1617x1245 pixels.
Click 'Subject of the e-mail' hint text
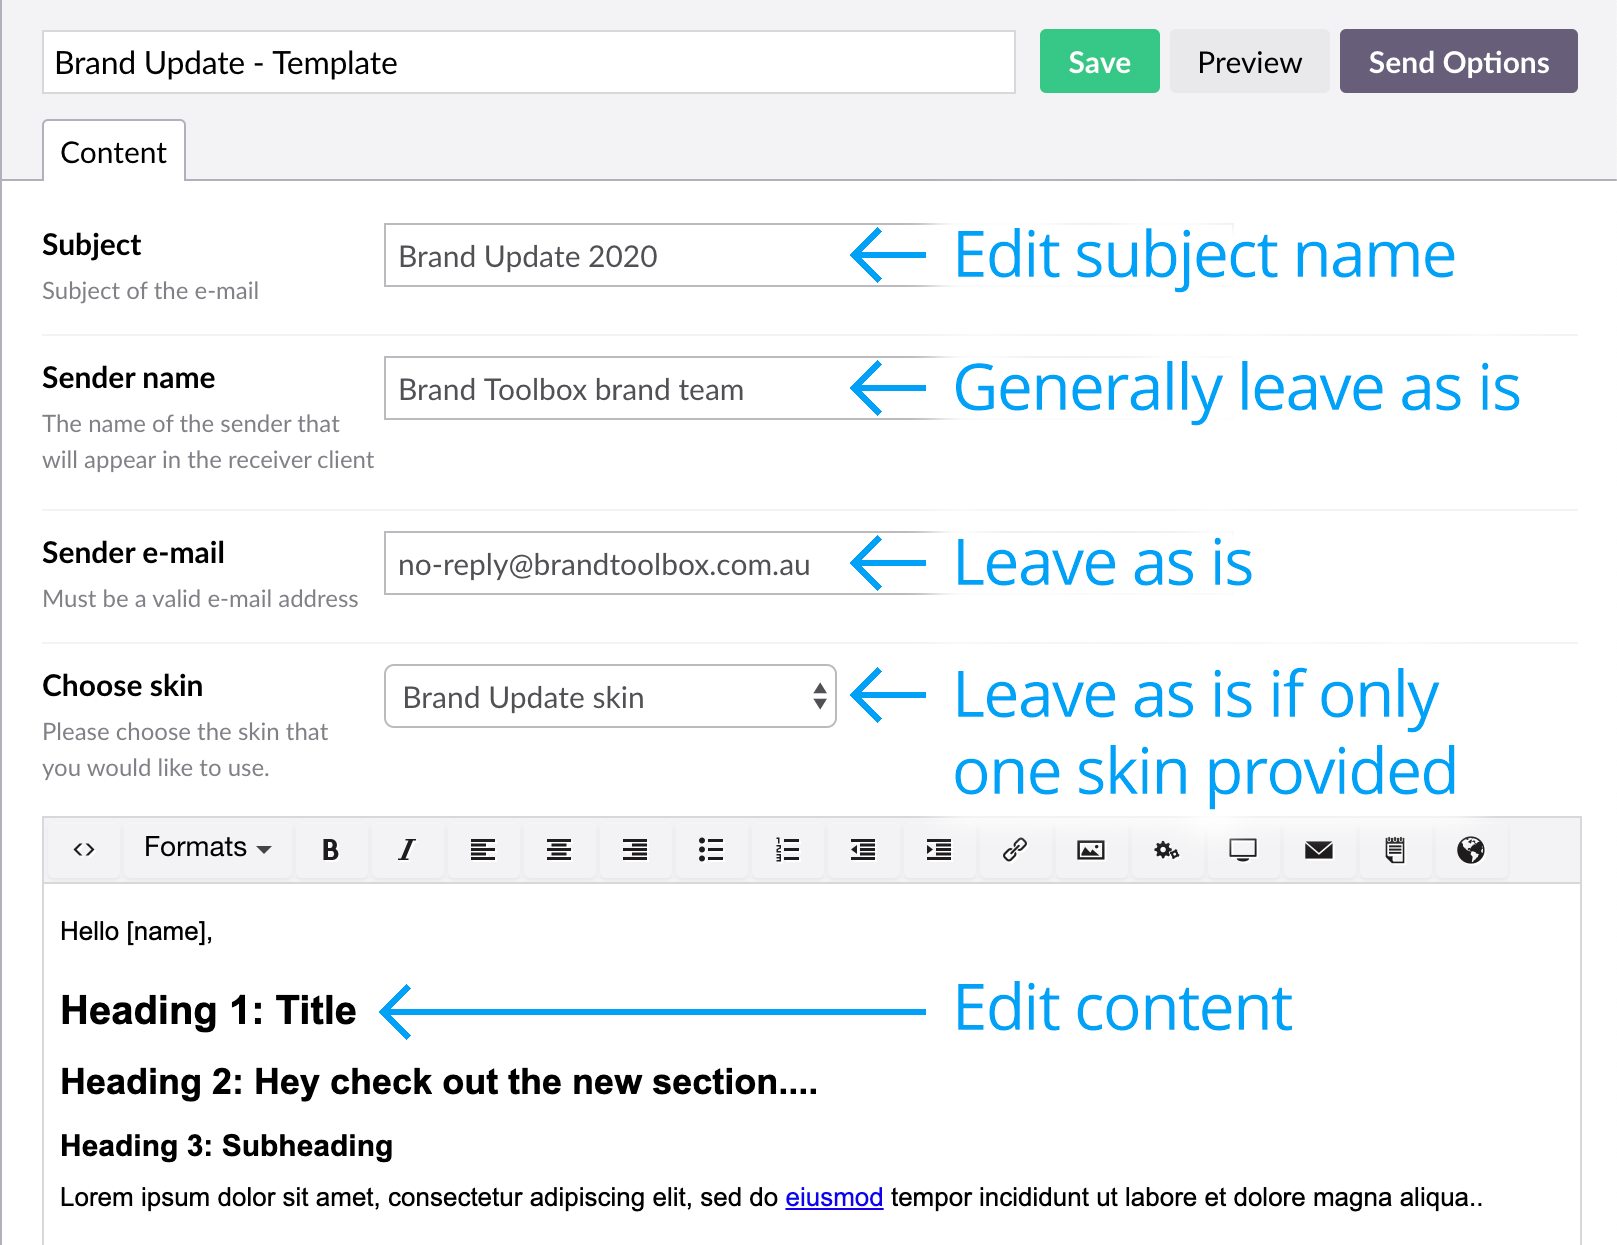151,291
